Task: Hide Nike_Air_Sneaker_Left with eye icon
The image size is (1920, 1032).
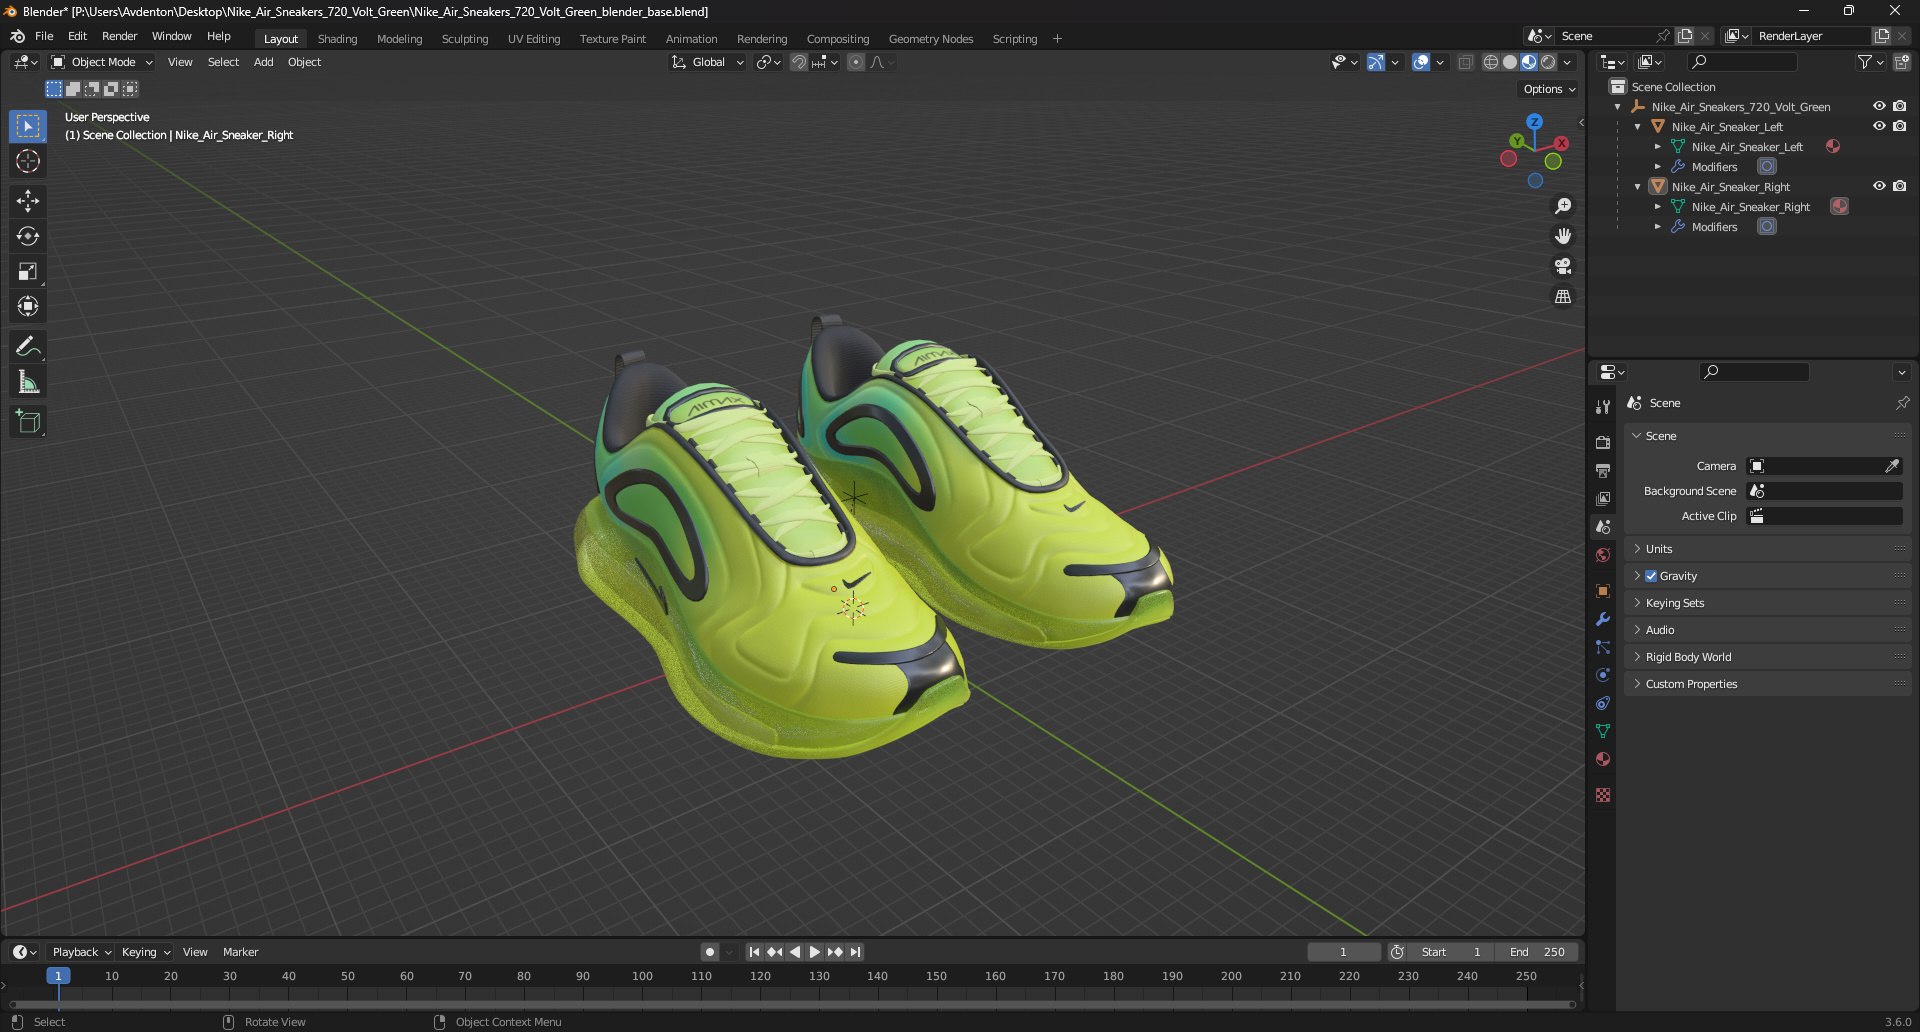Action: click(1879, 126)
